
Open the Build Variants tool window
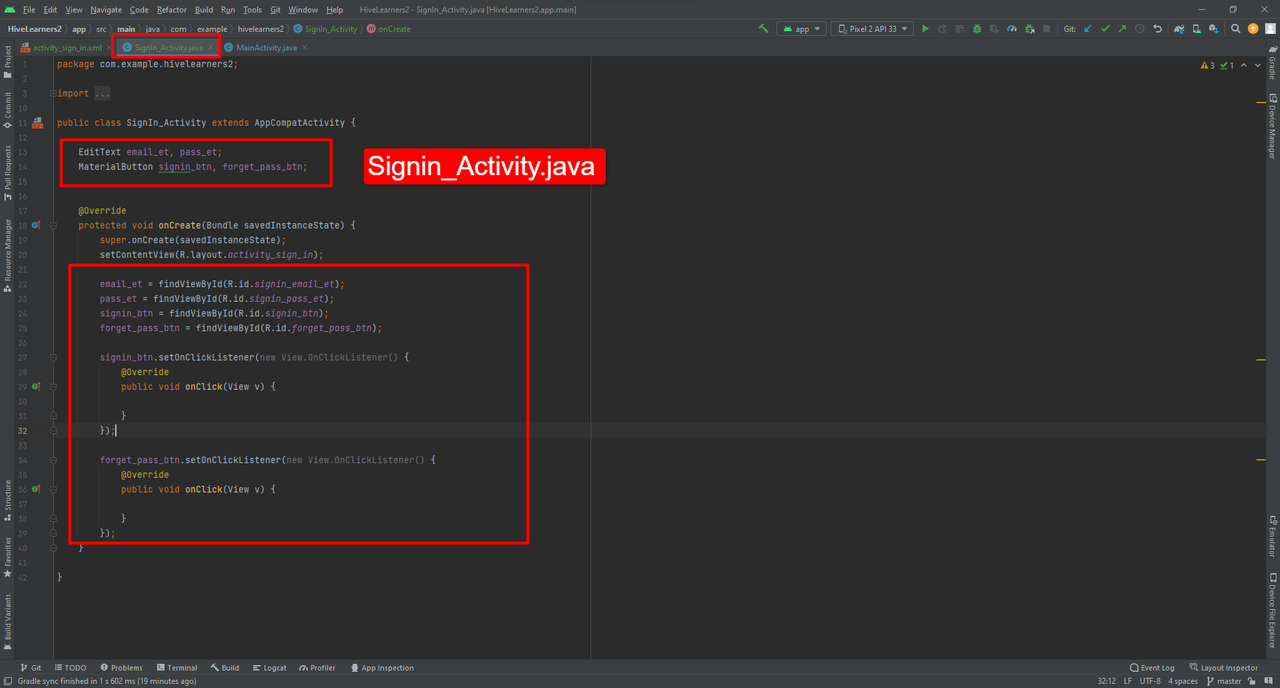coord(8,622)
